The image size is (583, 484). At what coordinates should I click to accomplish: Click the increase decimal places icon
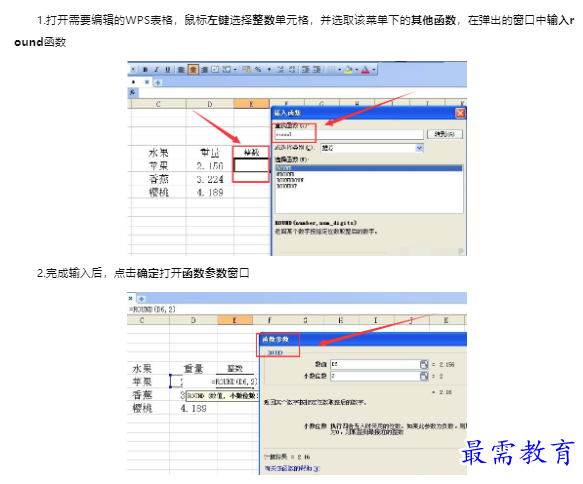pyautogui.click(x=281, y=70)
